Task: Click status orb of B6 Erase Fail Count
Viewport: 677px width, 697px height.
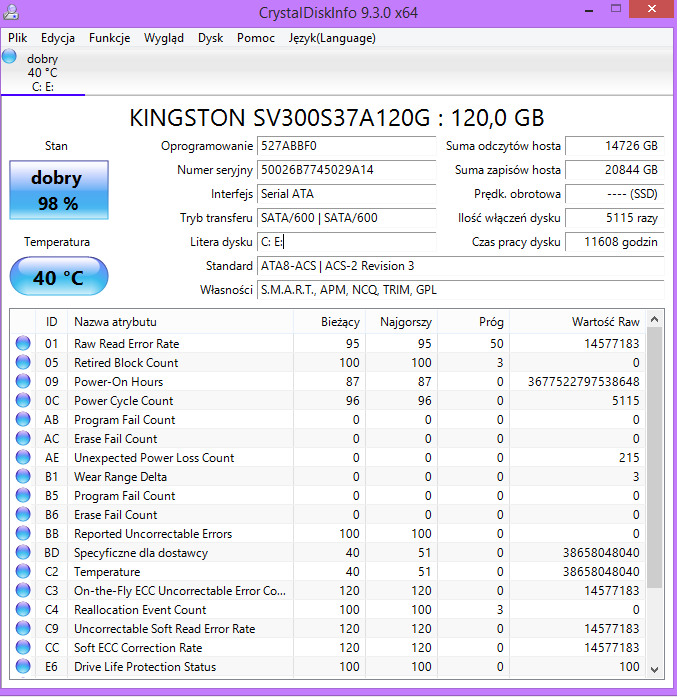Action: tap(23, 514)
